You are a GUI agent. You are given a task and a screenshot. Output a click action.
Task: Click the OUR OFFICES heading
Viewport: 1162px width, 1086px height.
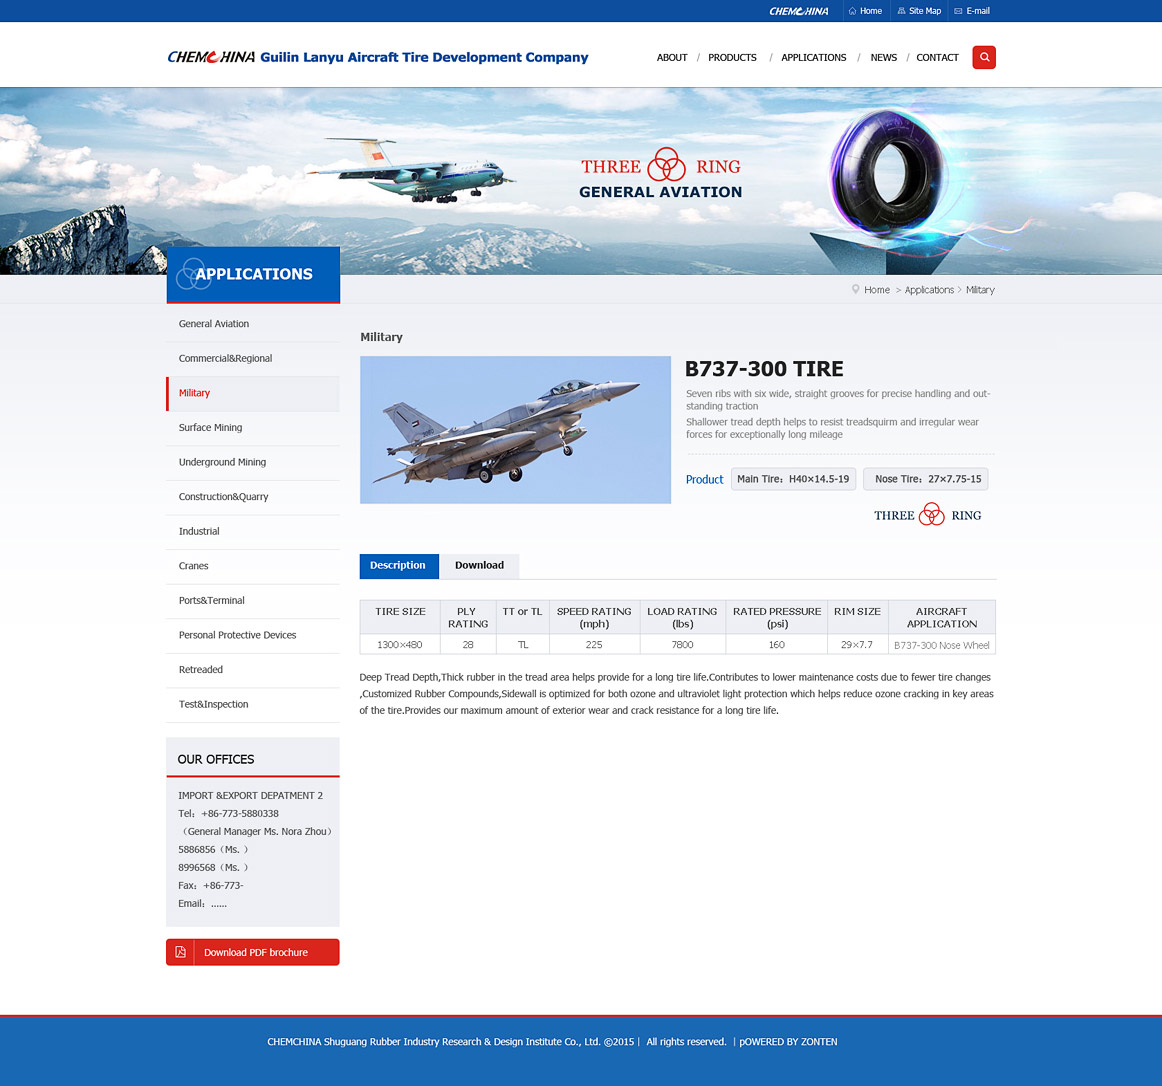[216, 759]
